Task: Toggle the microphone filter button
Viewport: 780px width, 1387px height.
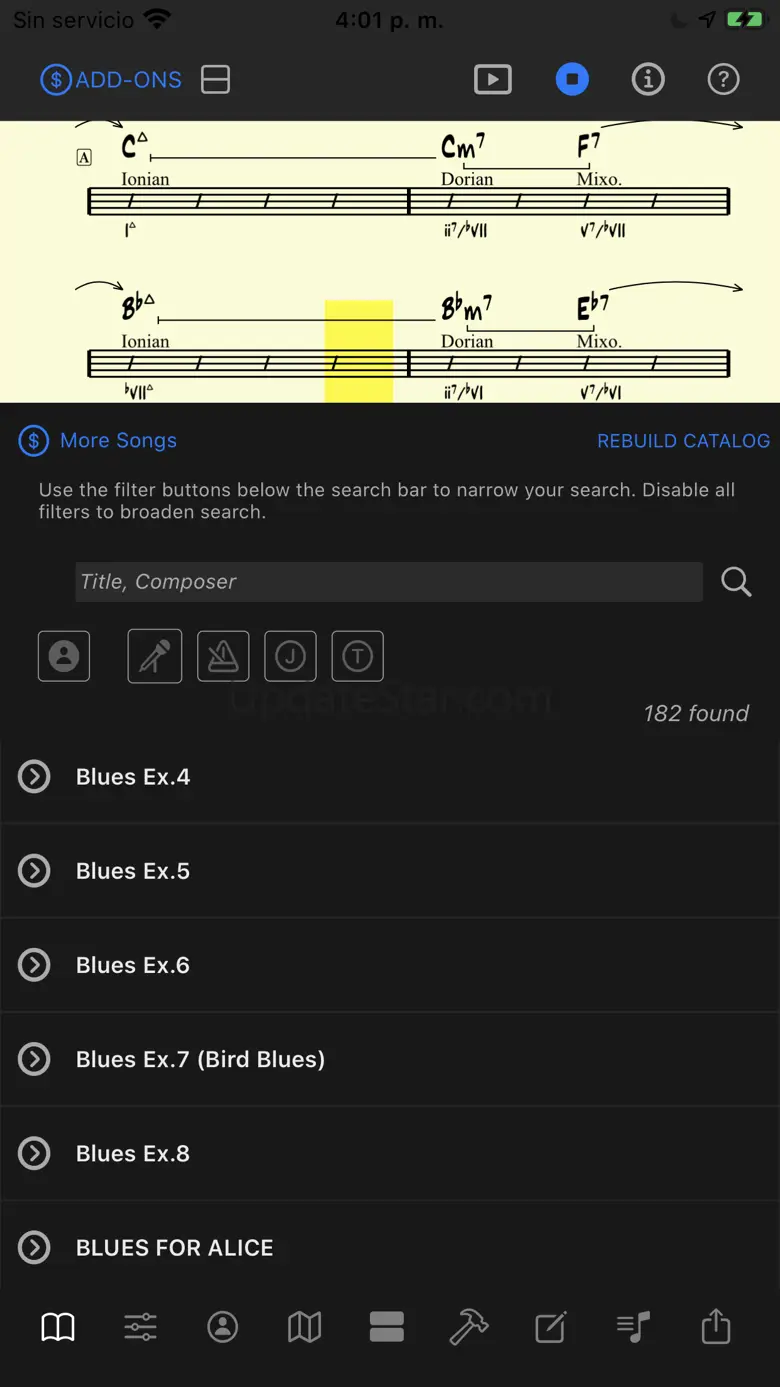Action: coord(155,656)
